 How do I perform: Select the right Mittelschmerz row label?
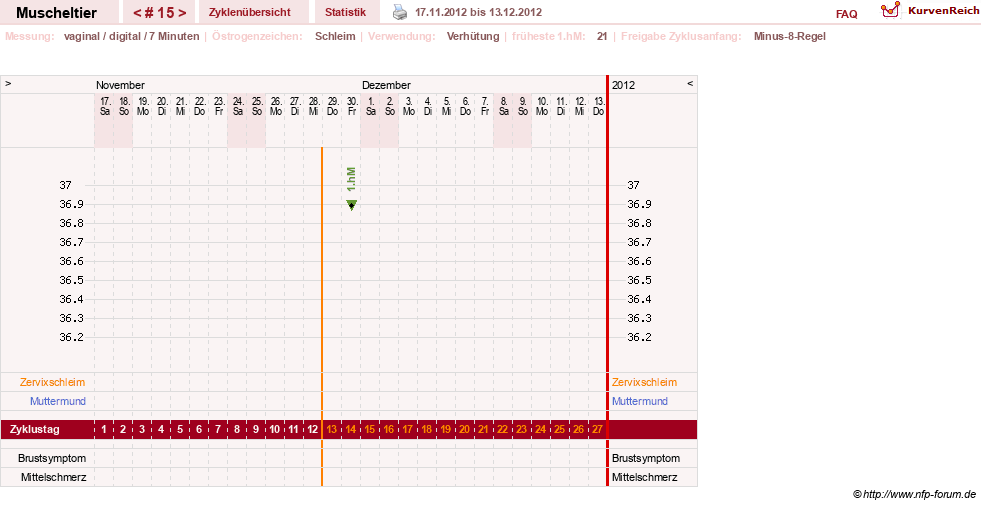tap(645, 477)
